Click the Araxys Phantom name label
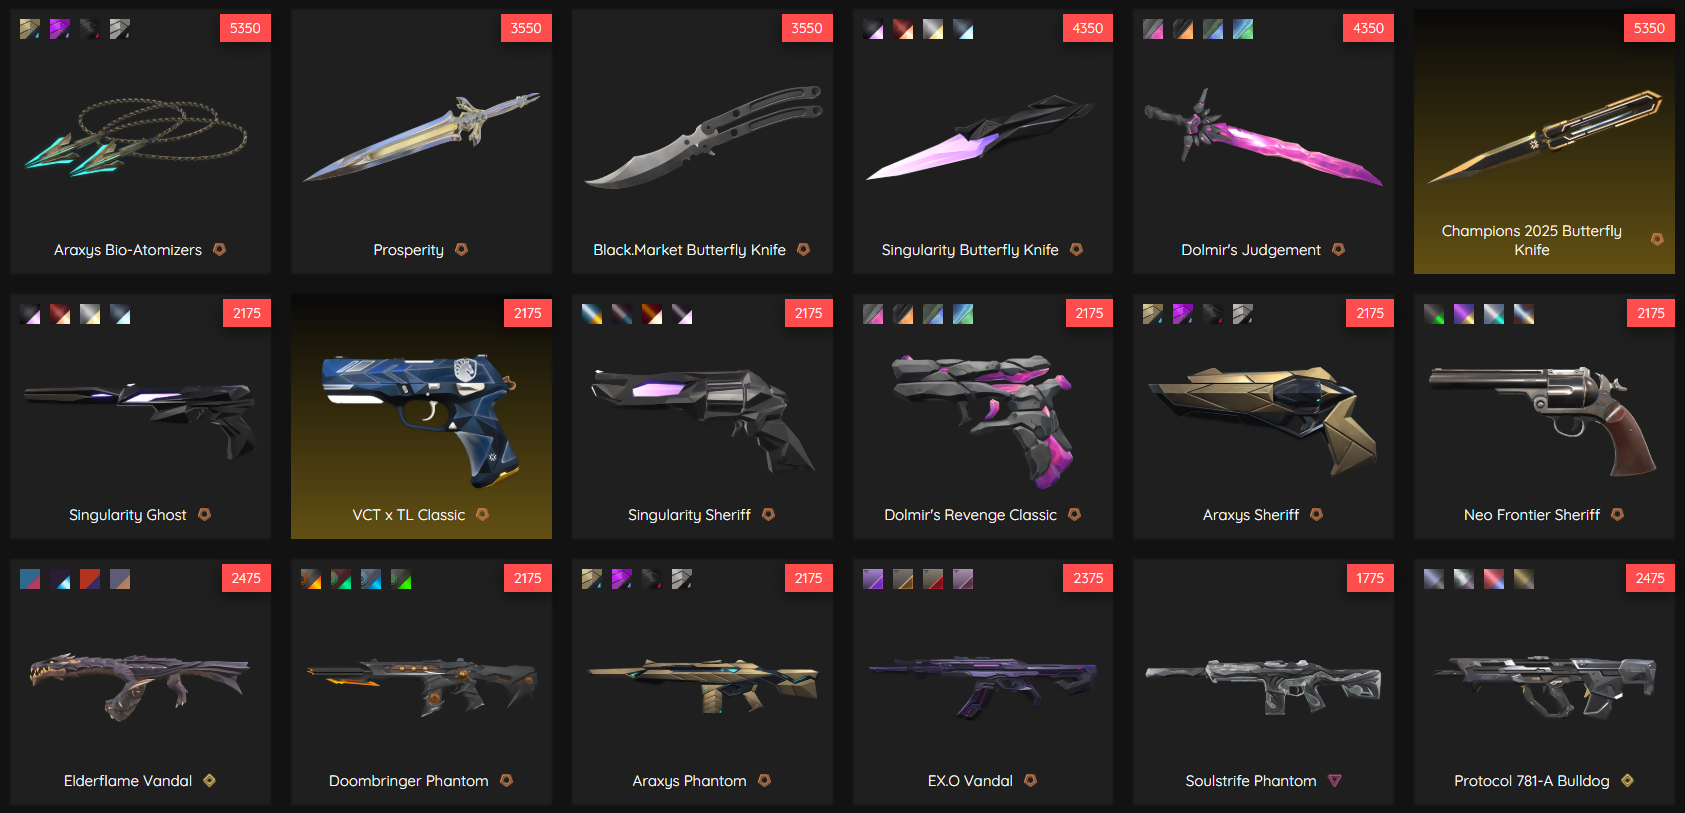The width and height of the screenshot is (1685, 813). [x=689, y=781]
